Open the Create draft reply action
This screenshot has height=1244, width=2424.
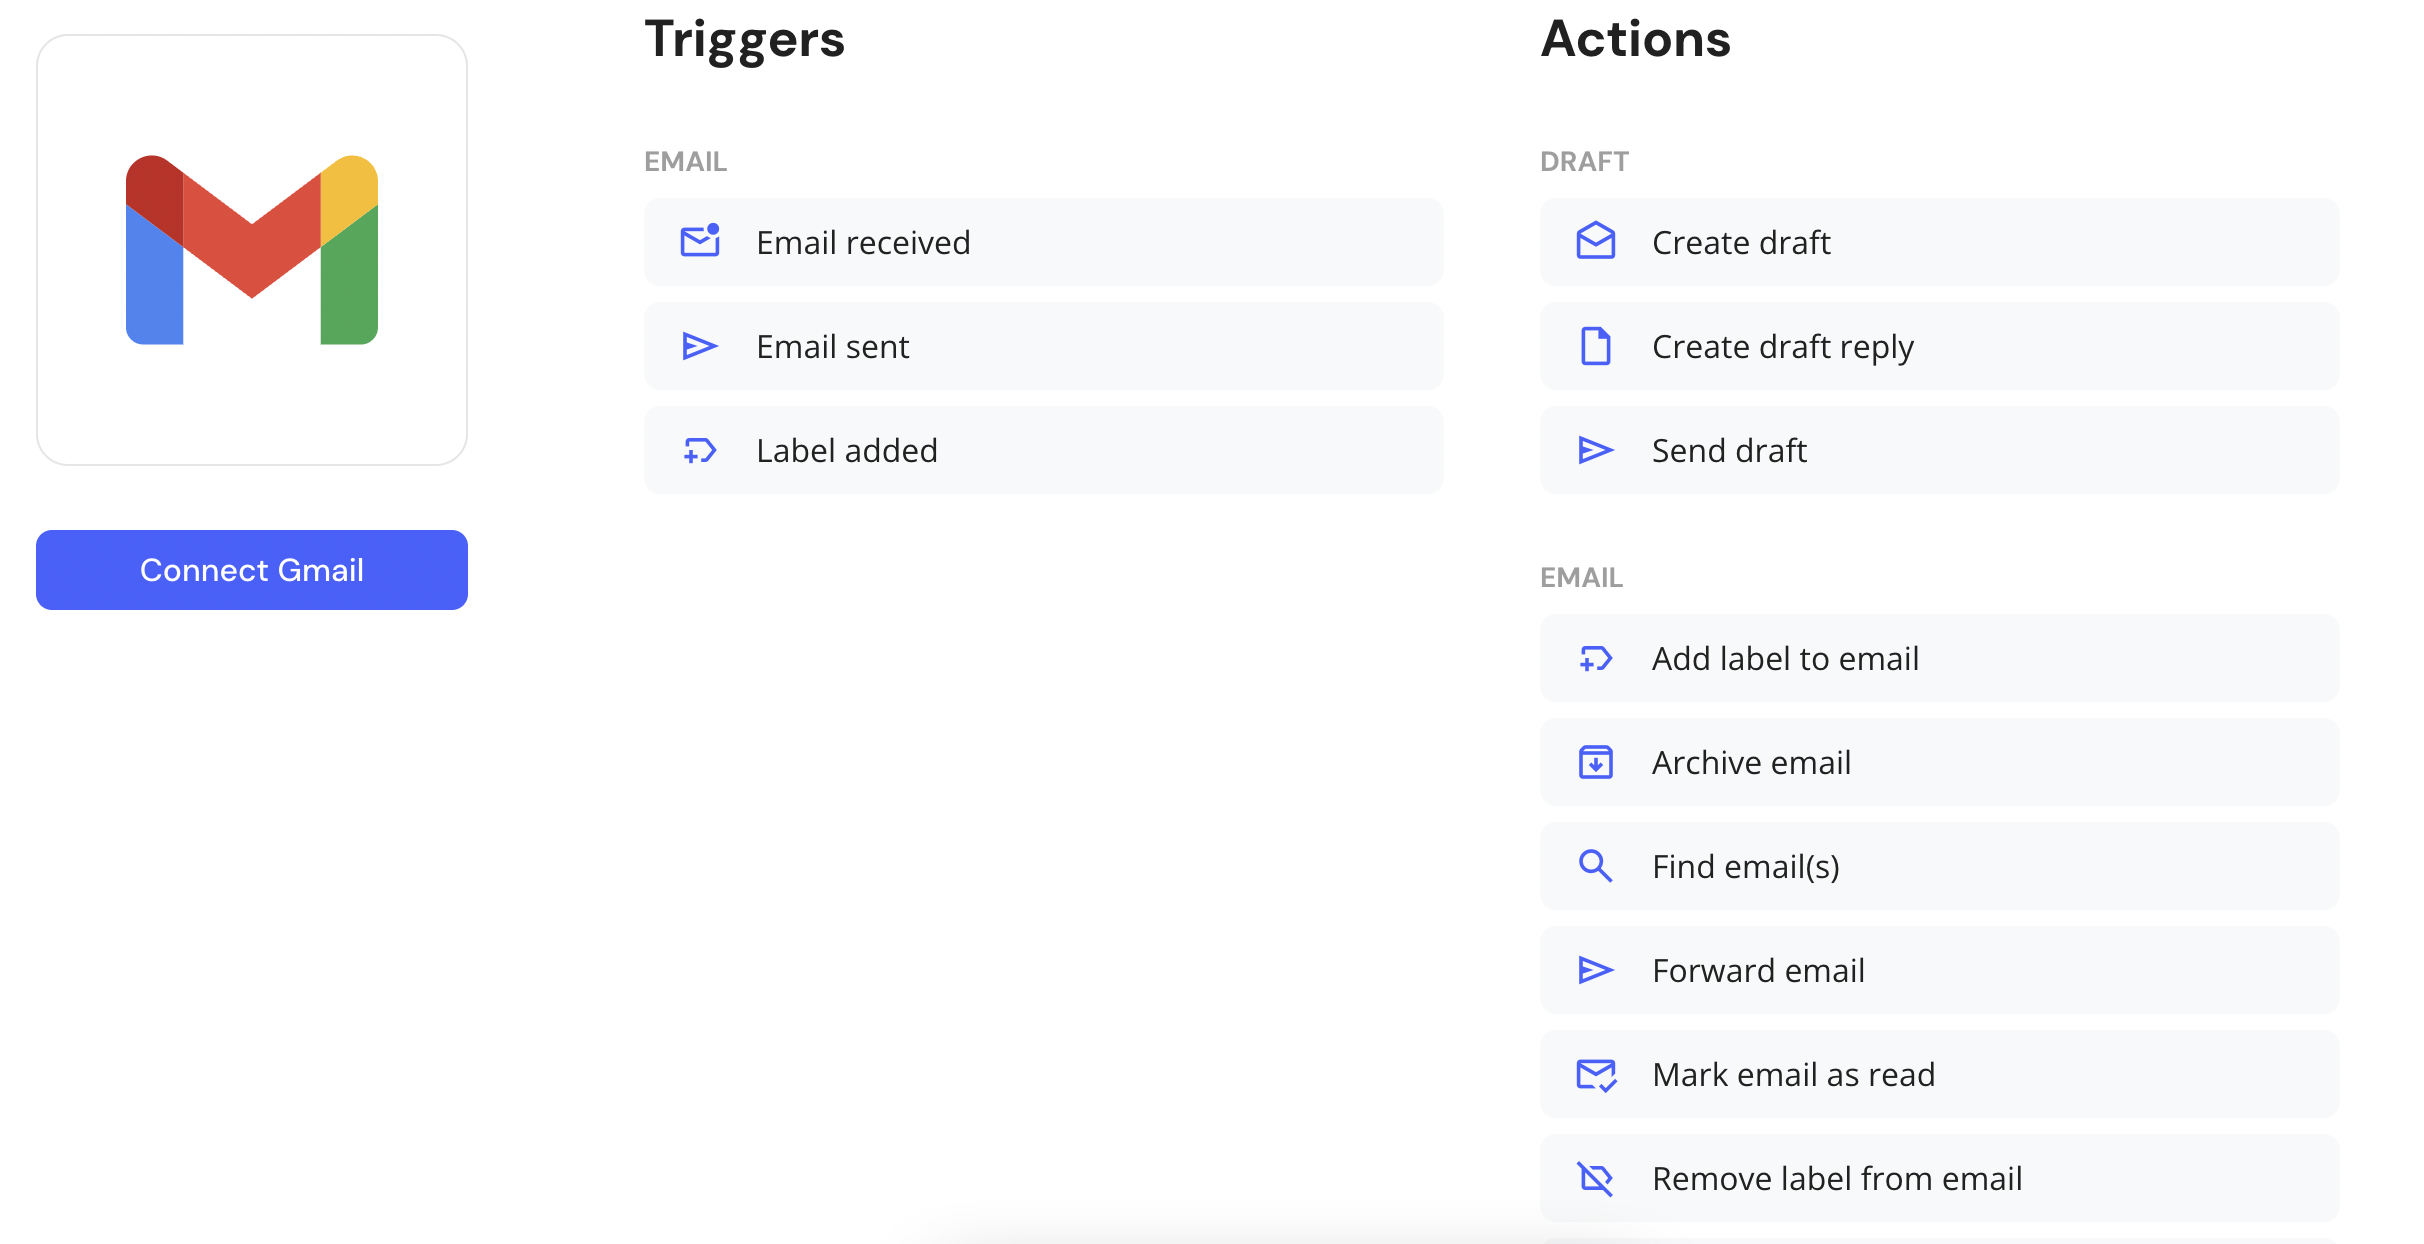[1939, 346]
